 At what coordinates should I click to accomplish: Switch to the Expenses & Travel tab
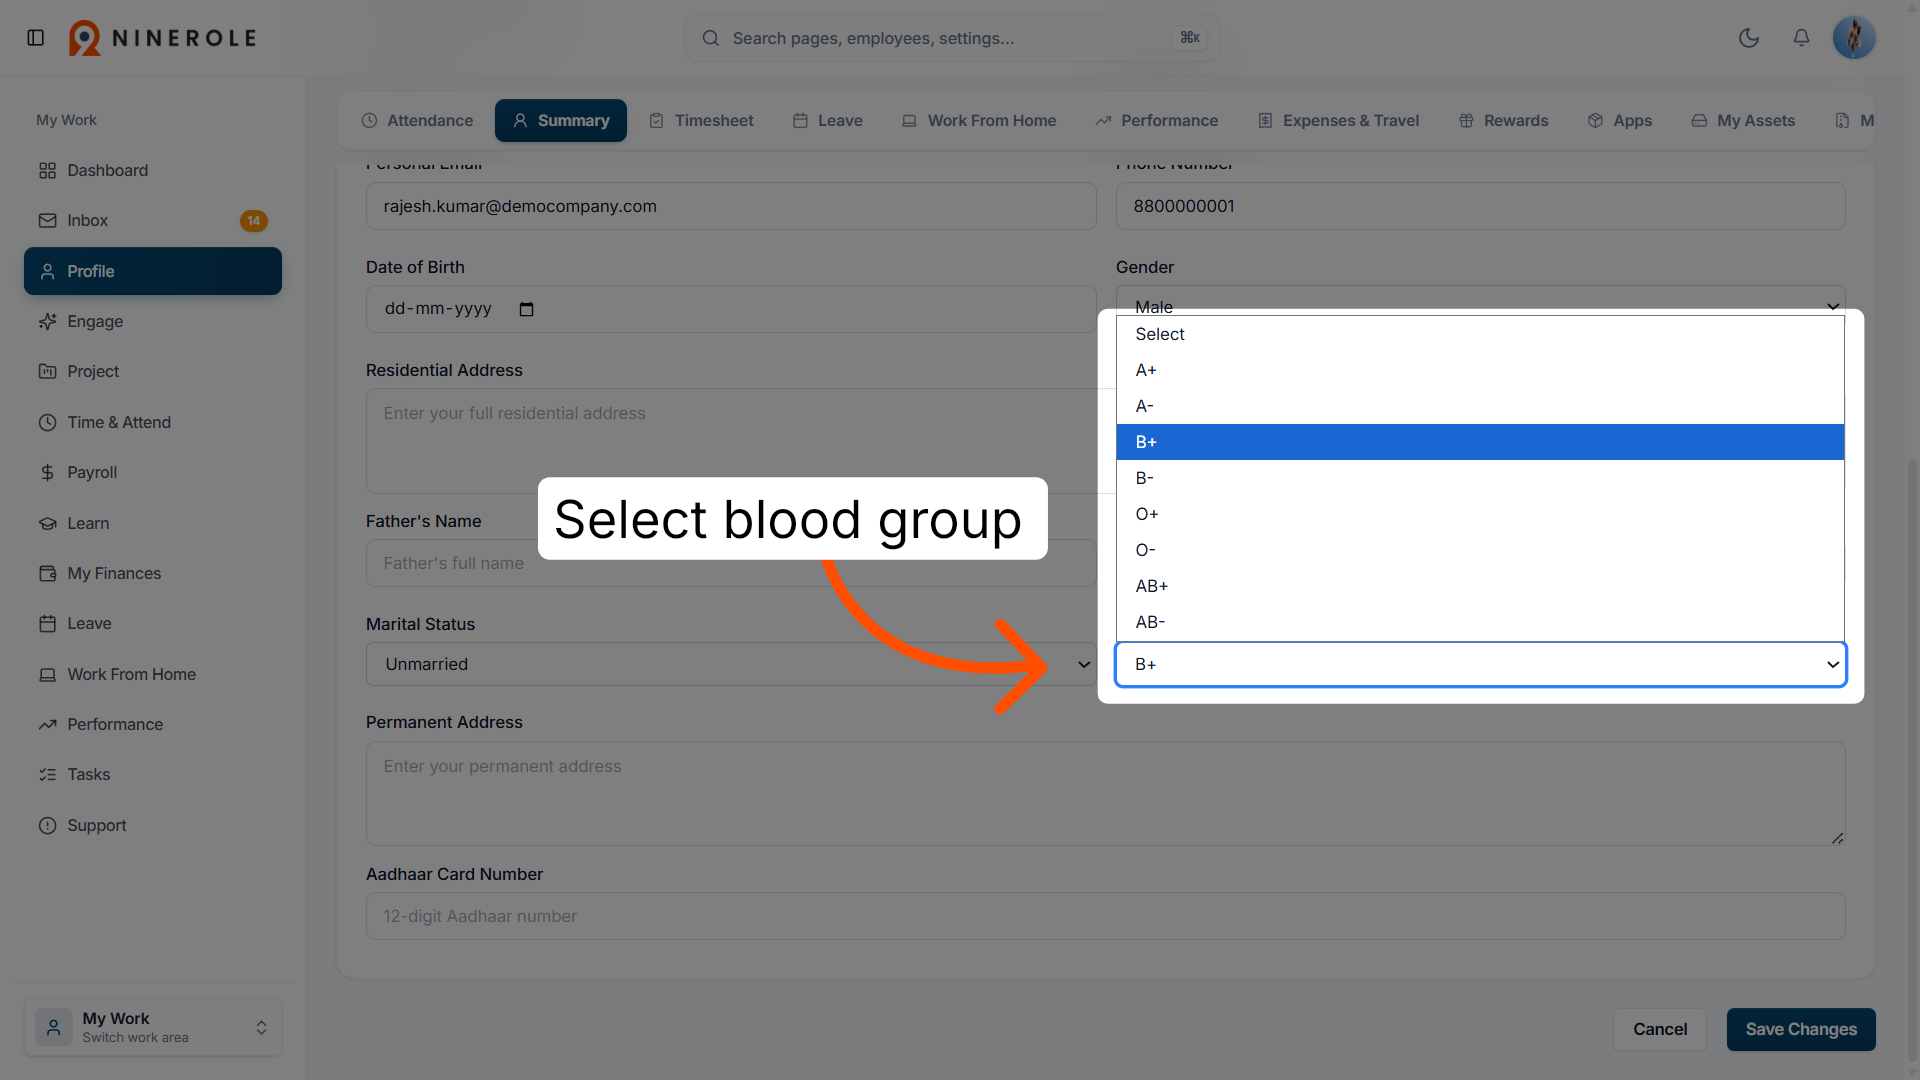(1338, 120)
